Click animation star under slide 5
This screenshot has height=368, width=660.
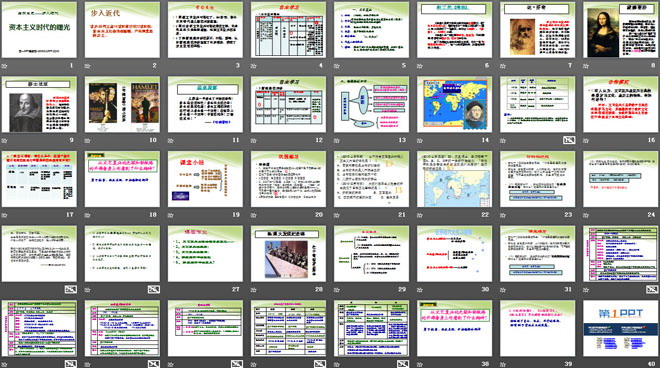pos(337,66)
